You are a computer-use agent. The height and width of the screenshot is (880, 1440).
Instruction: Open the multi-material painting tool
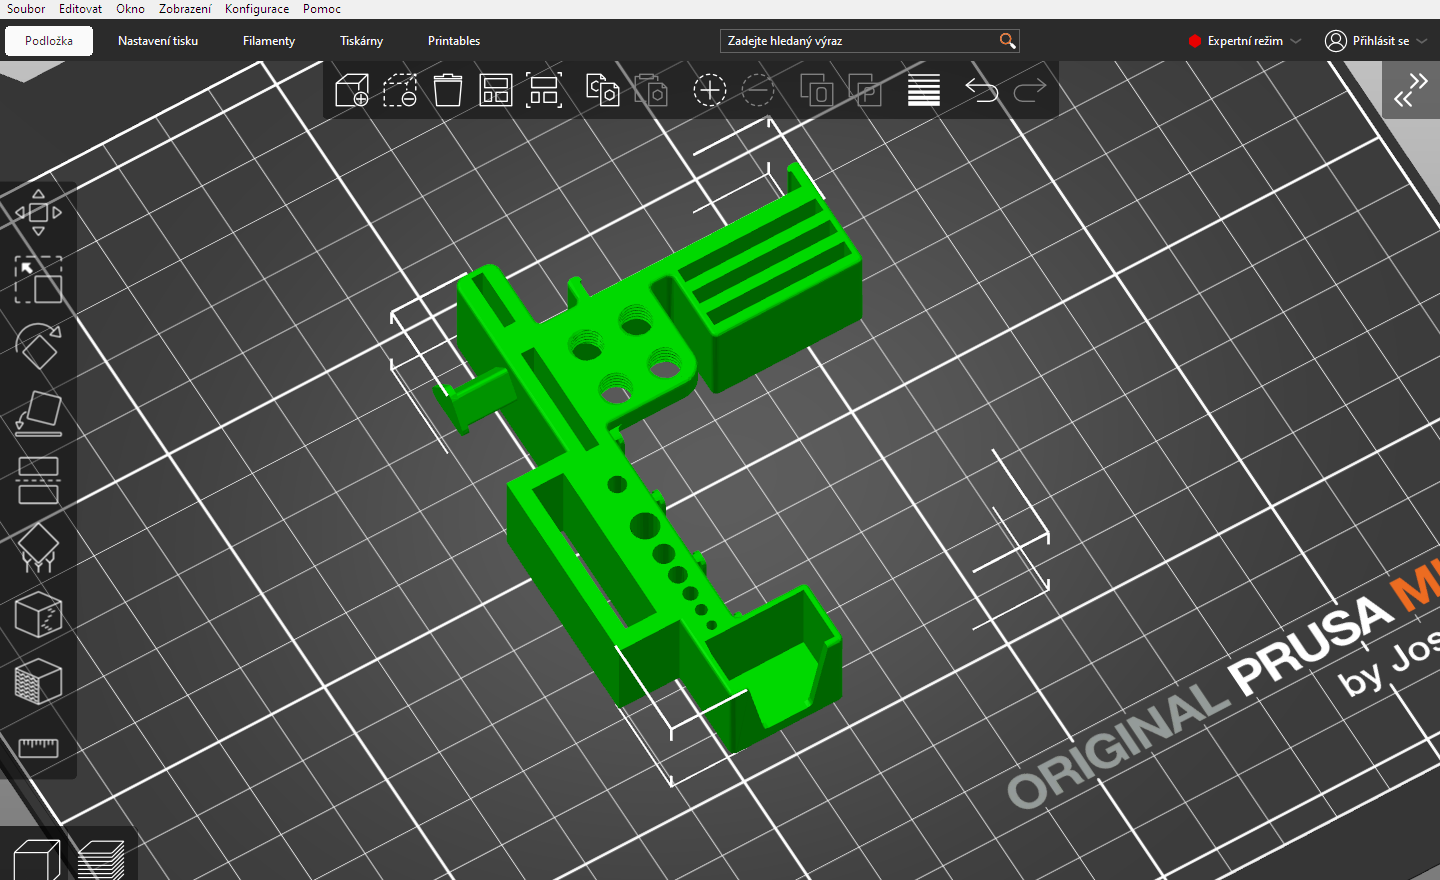click(x=38, y=681)
